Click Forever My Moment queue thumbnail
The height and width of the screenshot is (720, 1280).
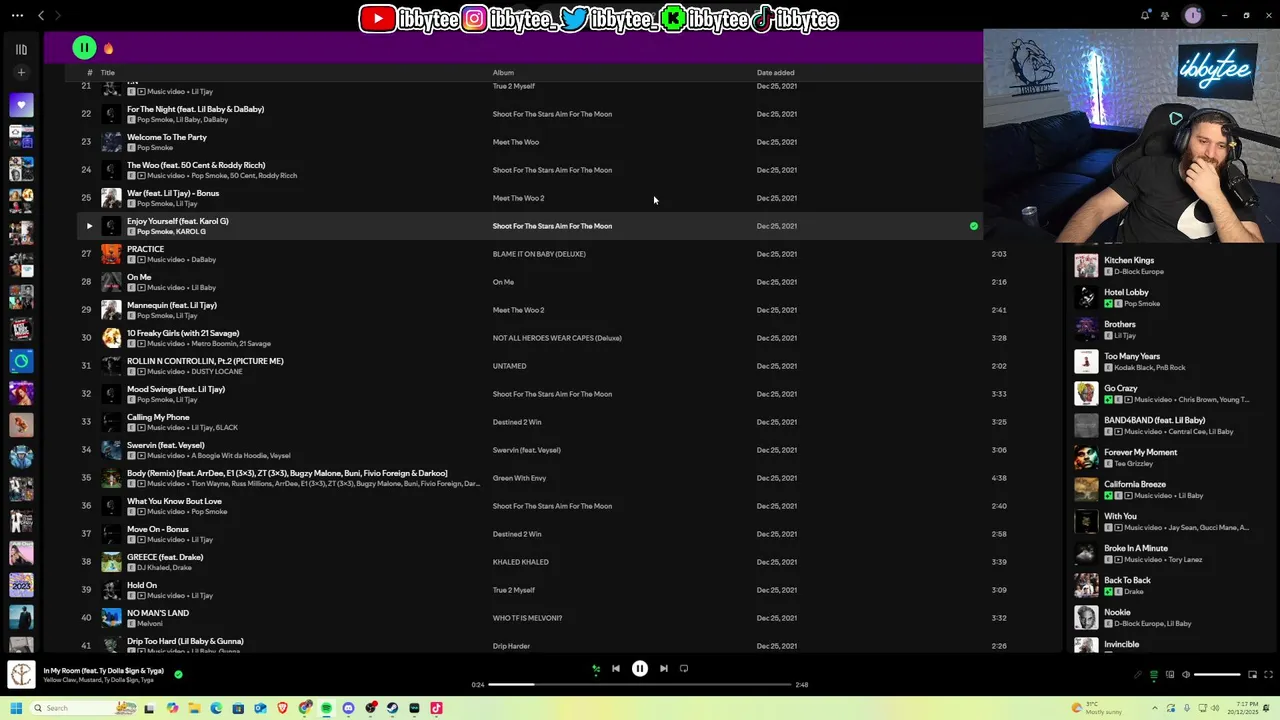(x=1086, y=457)
